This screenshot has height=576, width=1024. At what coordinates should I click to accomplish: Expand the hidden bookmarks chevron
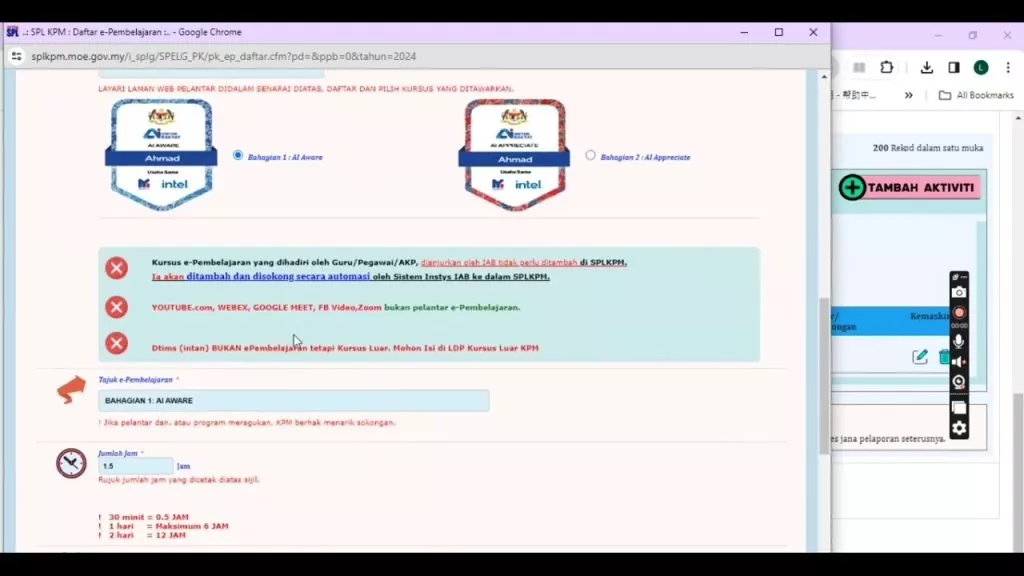click(x=908, y=95)
